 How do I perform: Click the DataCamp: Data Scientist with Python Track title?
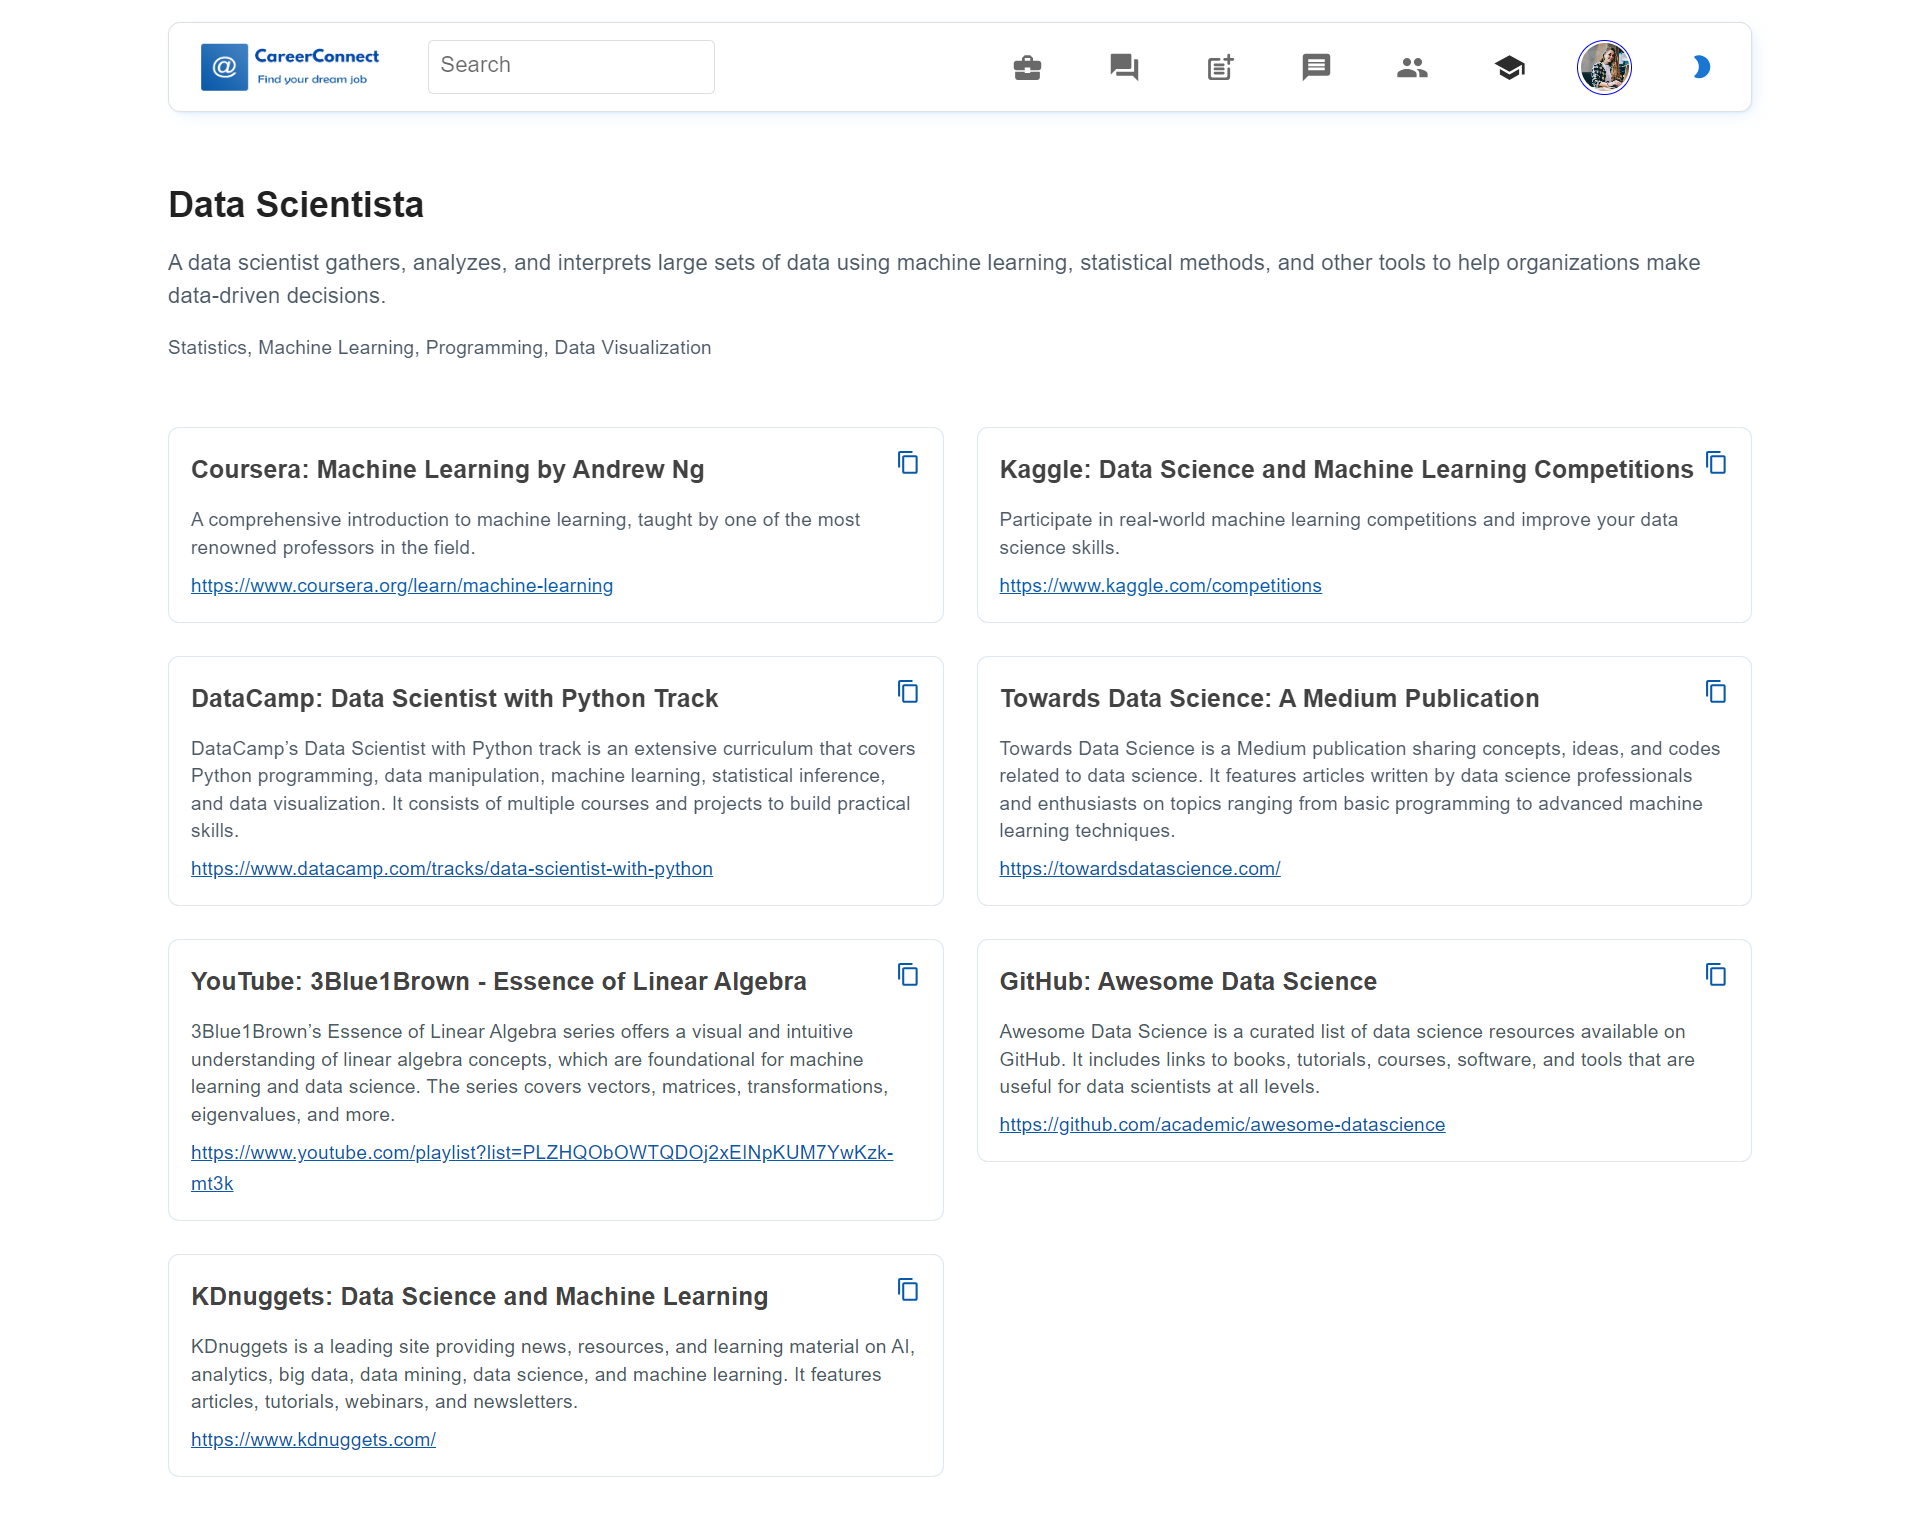[455, 699]
